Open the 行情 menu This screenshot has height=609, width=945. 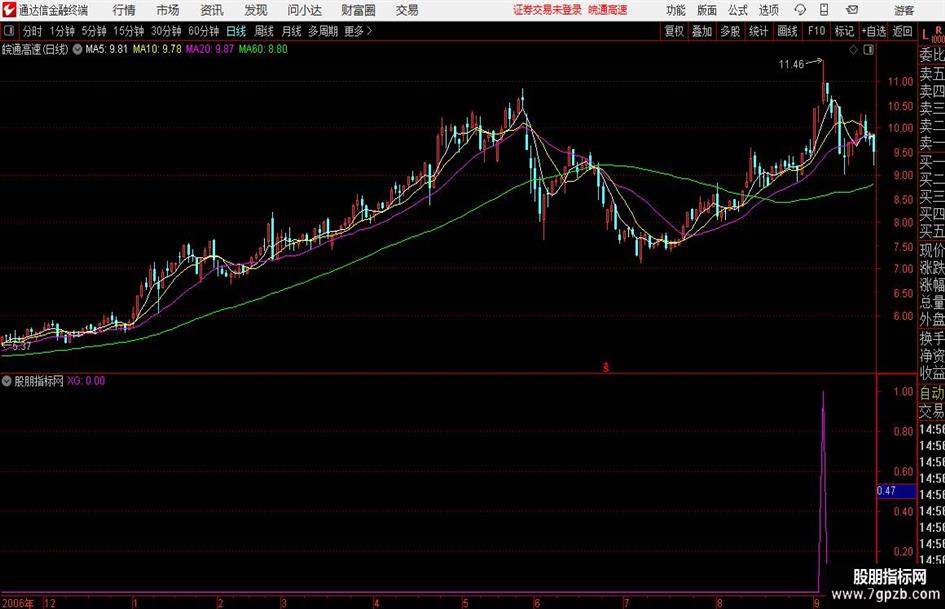point(124,10)
